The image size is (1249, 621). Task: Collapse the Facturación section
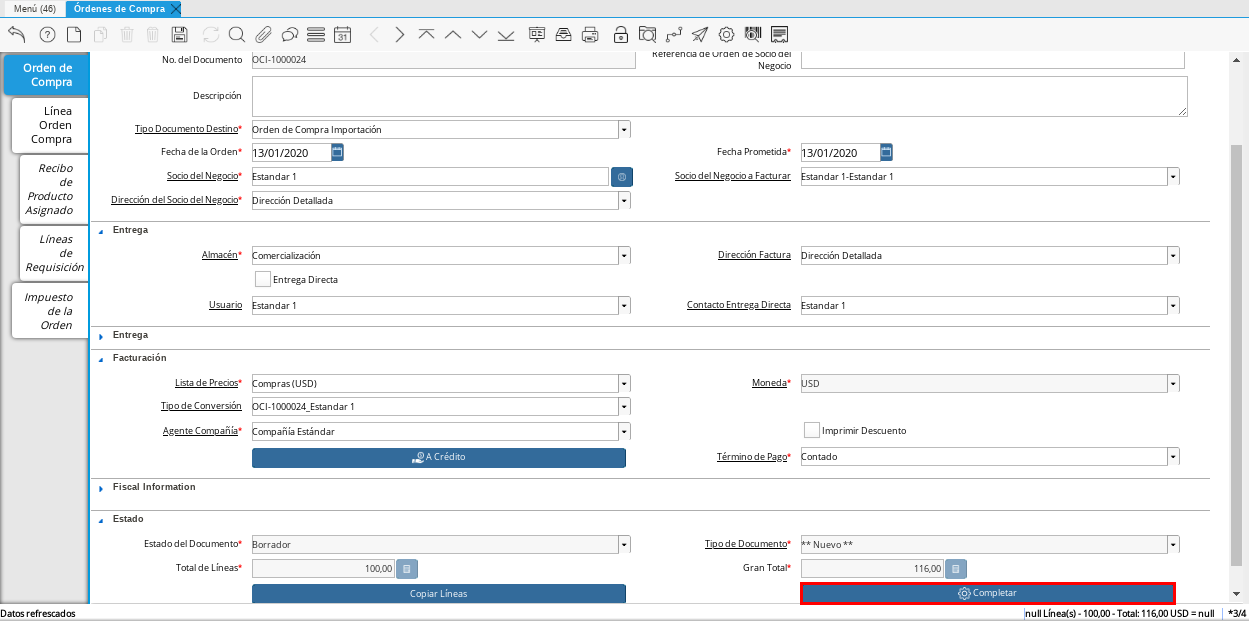(x=101, y=358)
